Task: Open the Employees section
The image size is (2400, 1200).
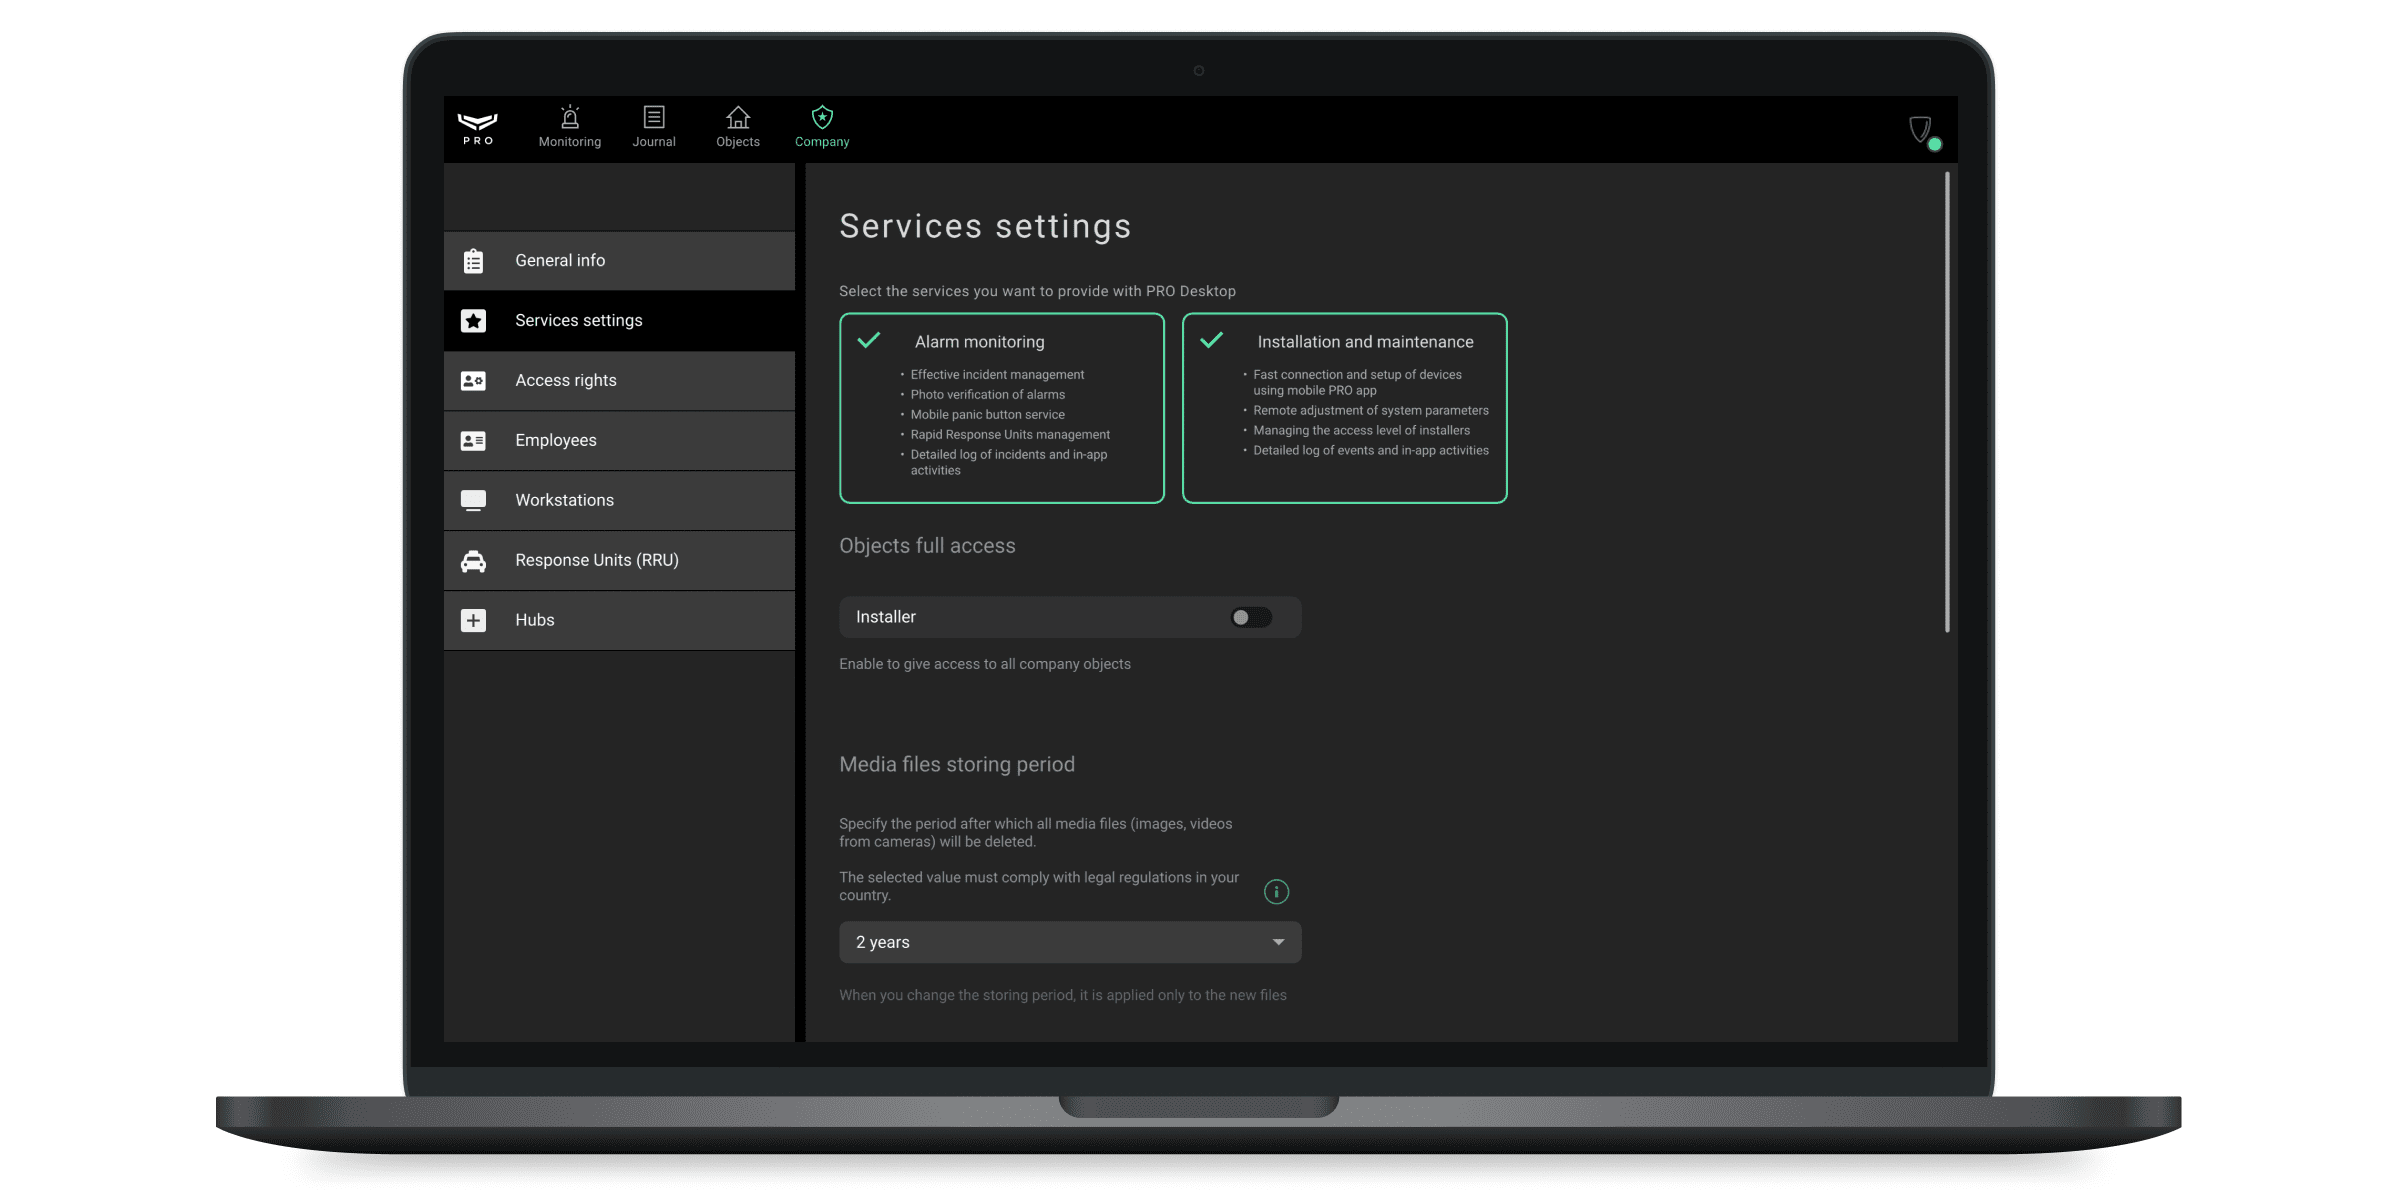Action: (x=619, y=441)
